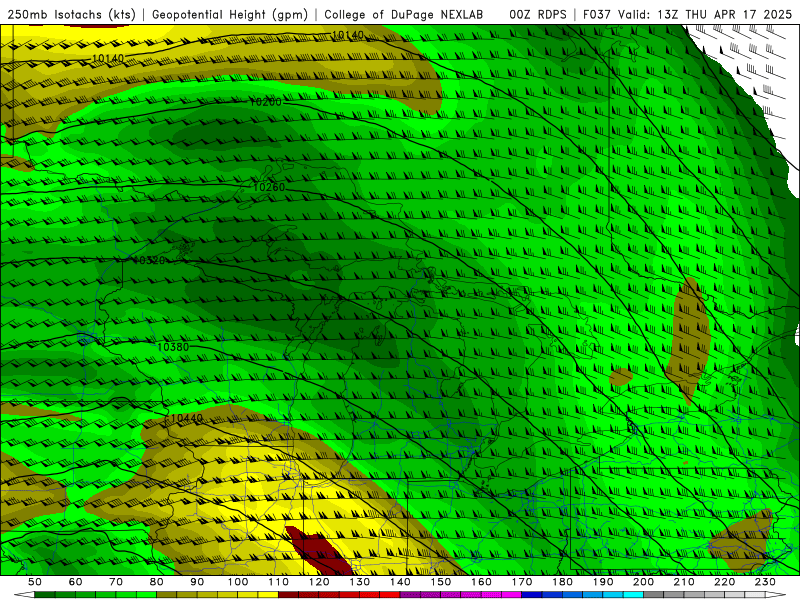
Task: Select the '00Z RDPS' model run label
Action: [538, 15]
